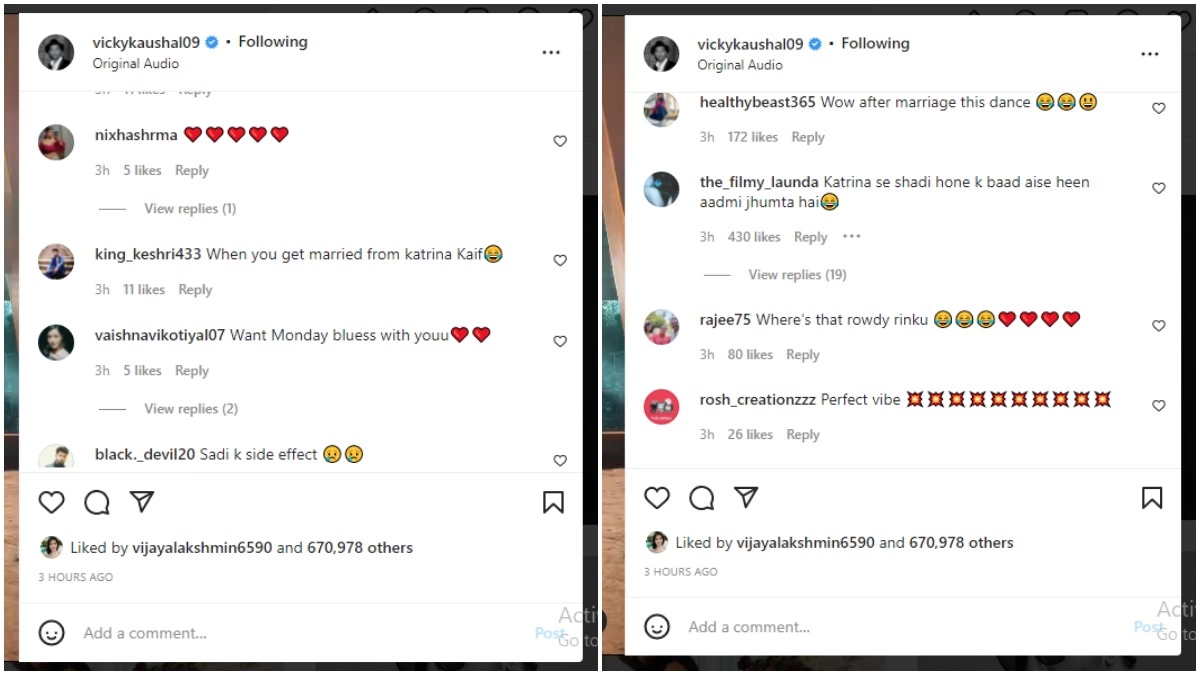Open rajee75's profile picture

point(662,327)
